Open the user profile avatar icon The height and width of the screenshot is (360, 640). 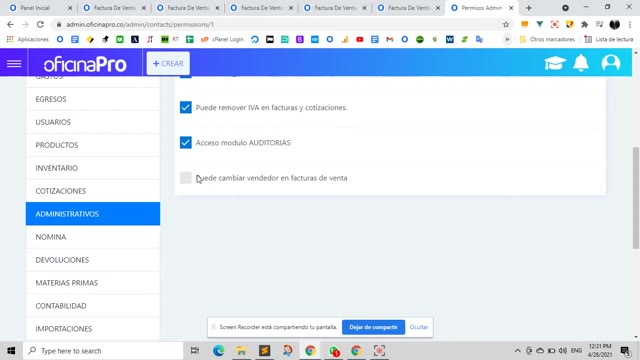pos(611,63)
